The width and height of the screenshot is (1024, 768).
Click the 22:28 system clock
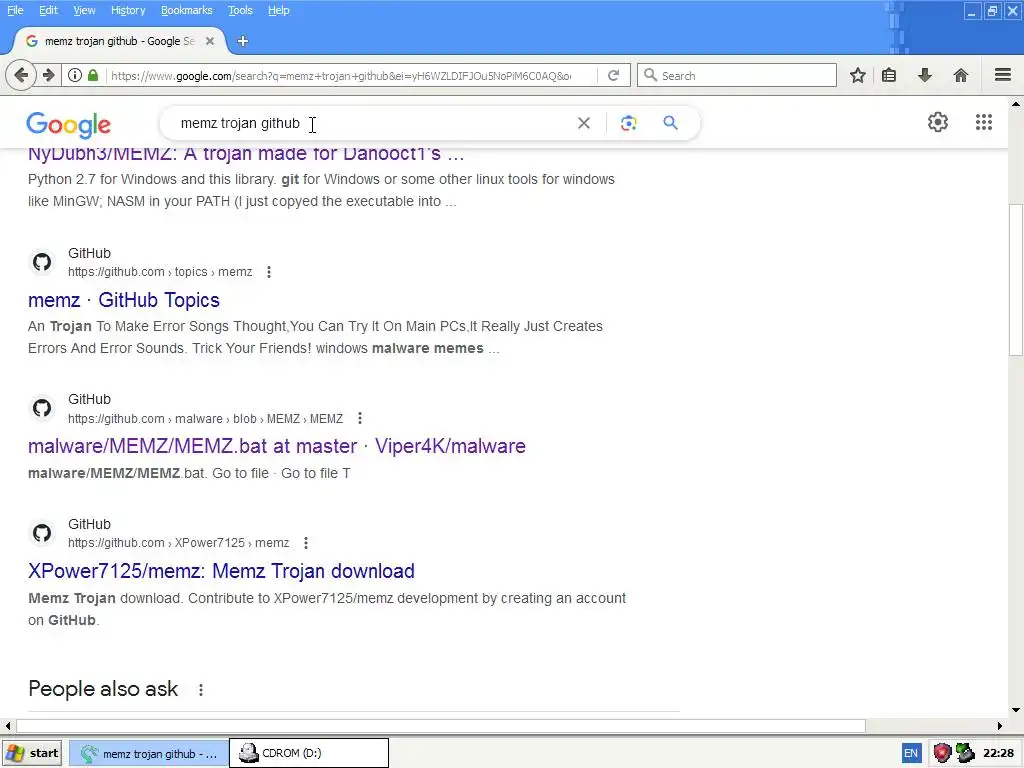click(x=999, y=754)
